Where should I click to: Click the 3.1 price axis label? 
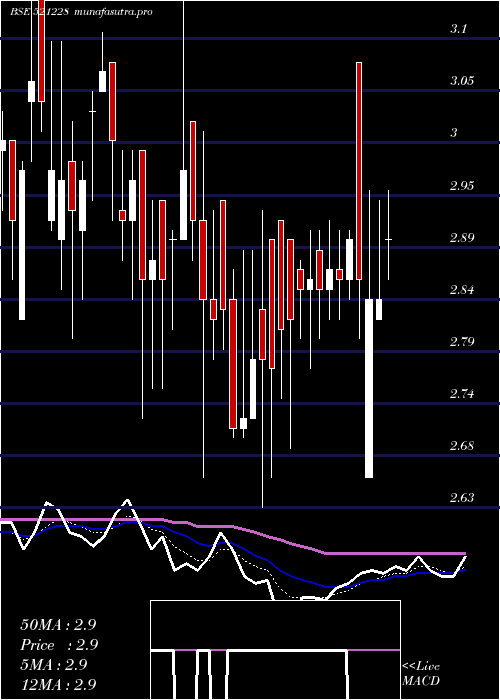pos(459,29)
